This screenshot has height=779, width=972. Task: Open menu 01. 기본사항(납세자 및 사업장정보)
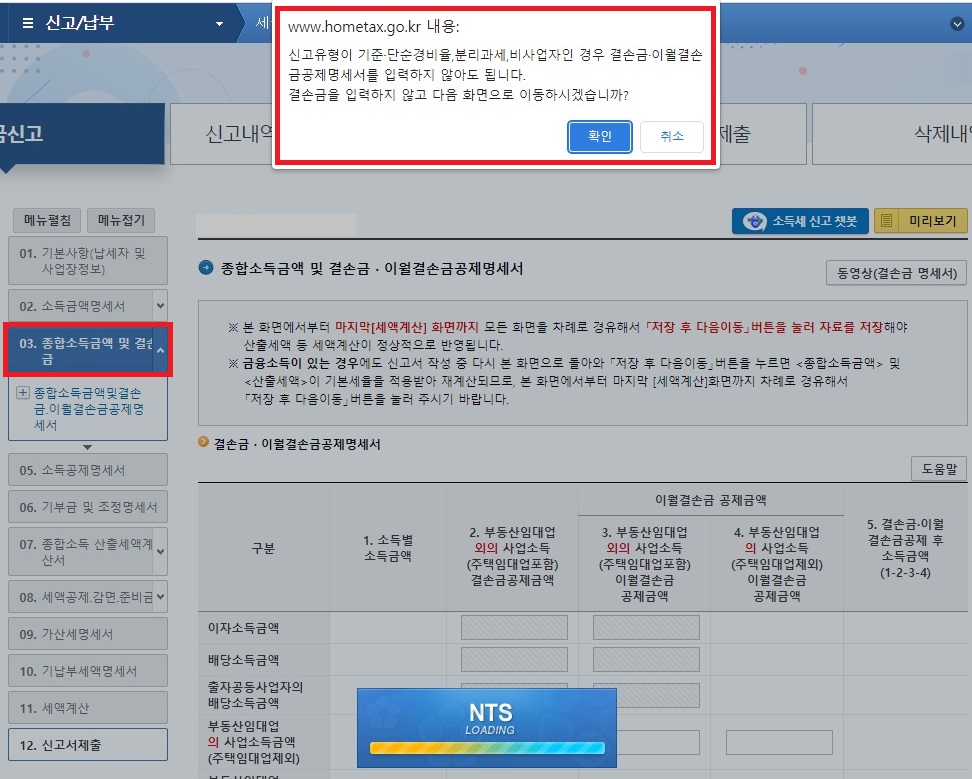point(87,261)
